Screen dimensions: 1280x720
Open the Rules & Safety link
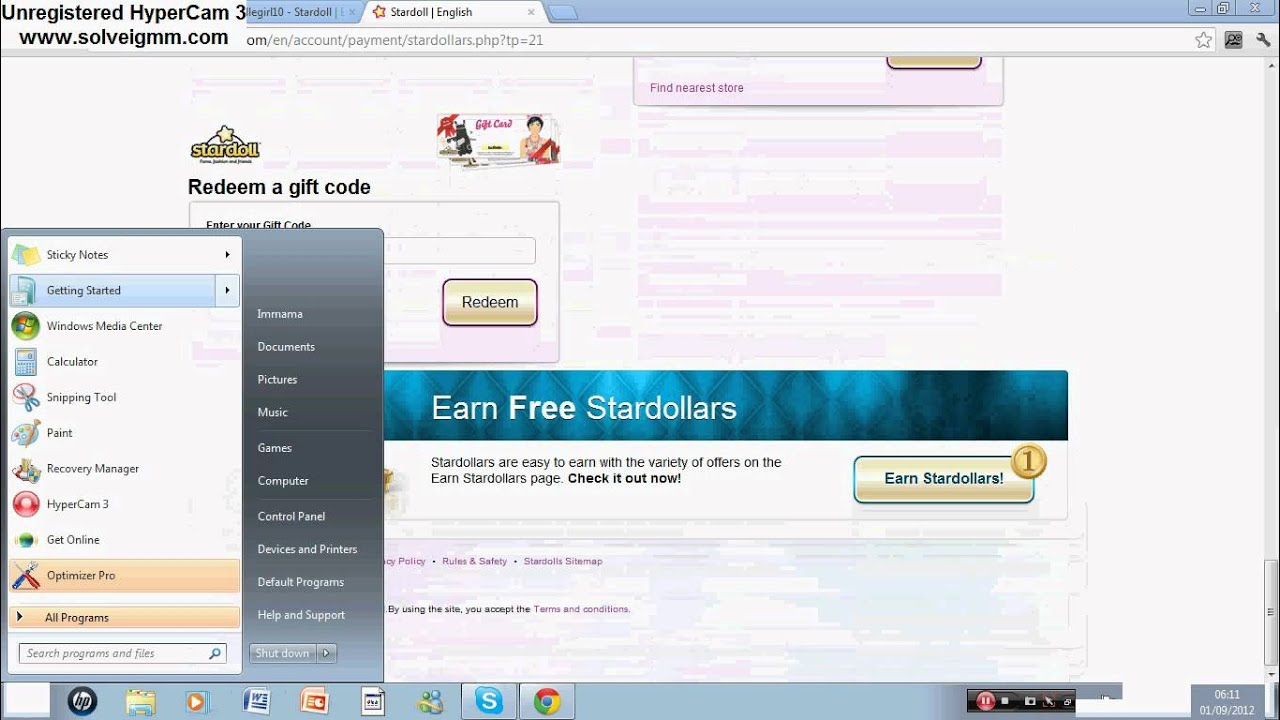click(474, 561)
